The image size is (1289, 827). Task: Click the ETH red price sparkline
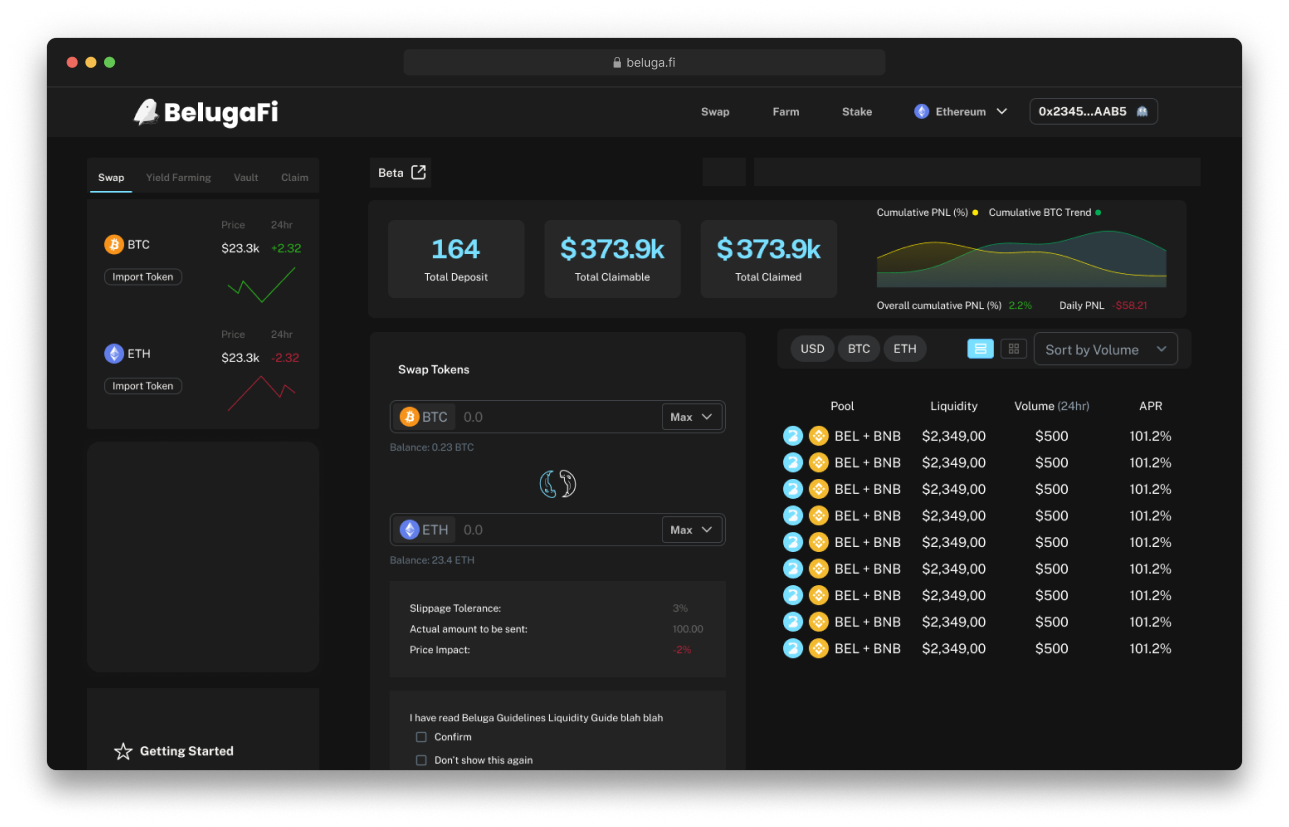pyautogui.click(x=261, y=393)
